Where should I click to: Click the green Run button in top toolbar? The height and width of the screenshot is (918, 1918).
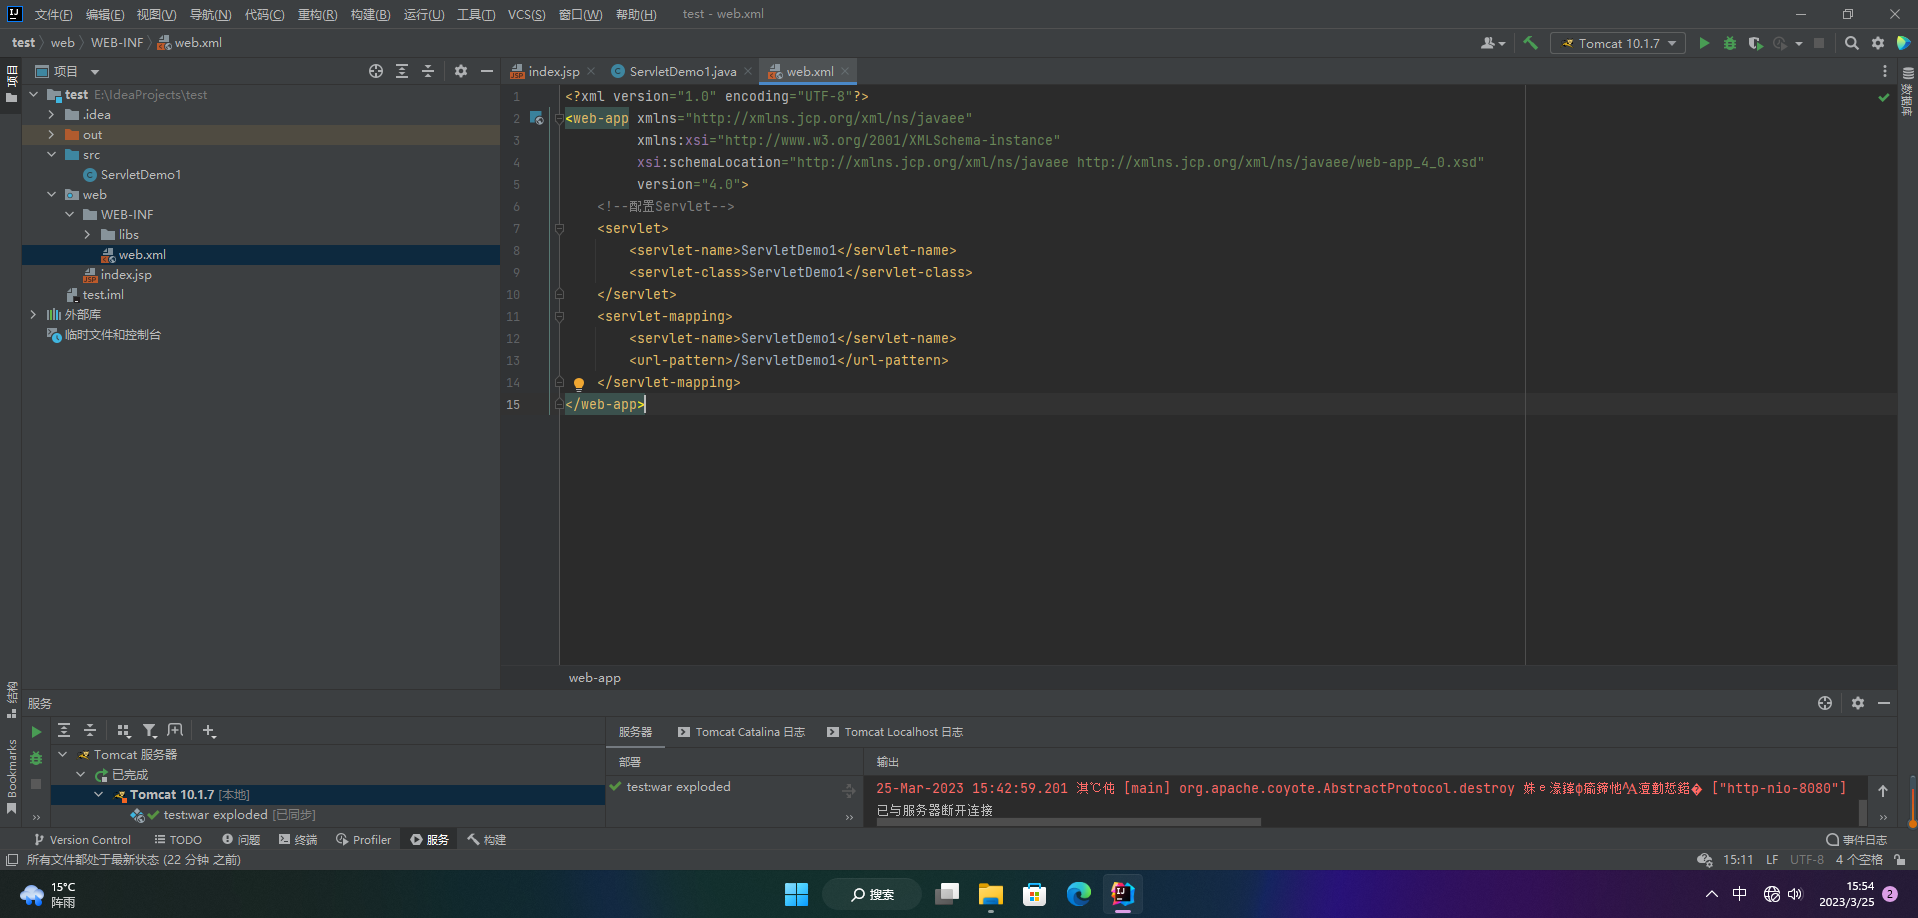click(x=1704, y=43)
